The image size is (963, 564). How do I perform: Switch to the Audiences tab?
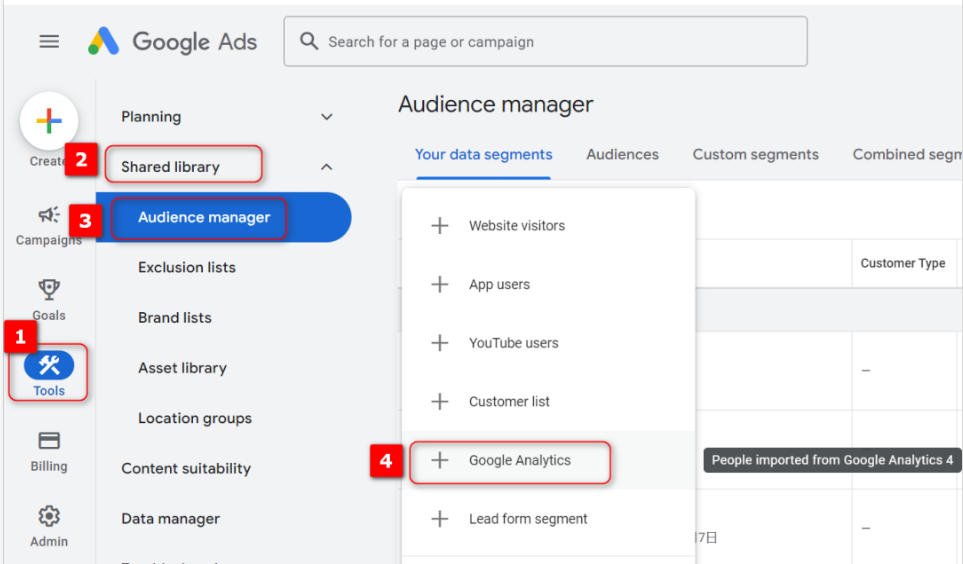click(622, 154)
